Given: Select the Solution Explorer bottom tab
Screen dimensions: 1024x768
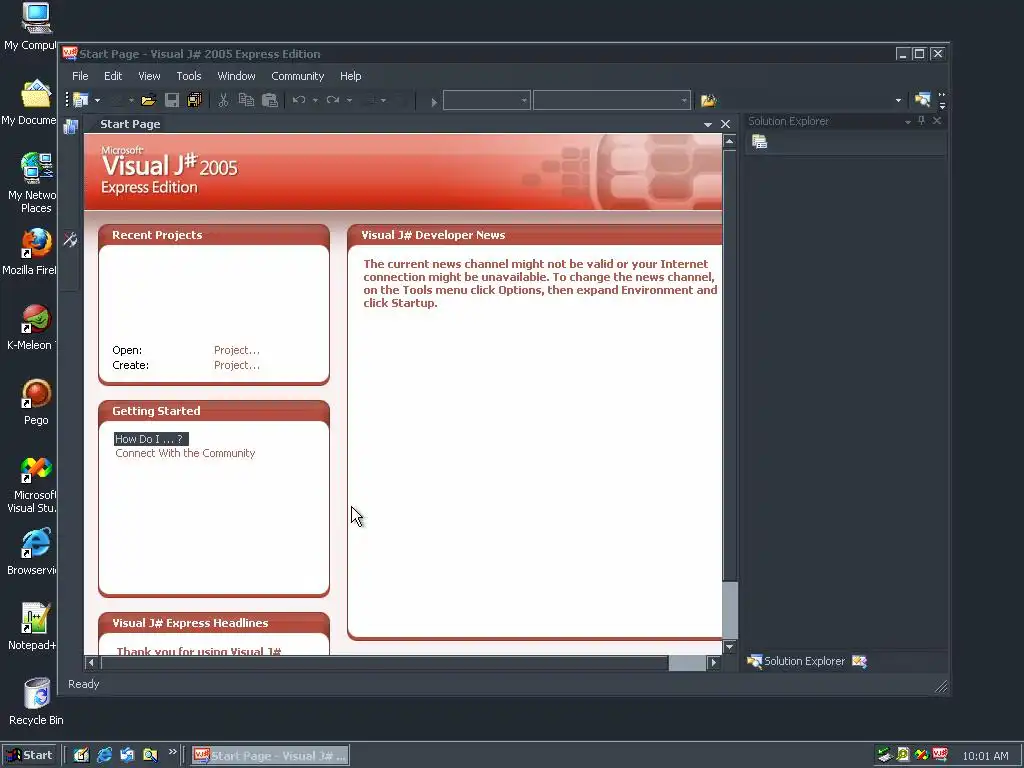Looking at the screenshot, I should [796, 661].
